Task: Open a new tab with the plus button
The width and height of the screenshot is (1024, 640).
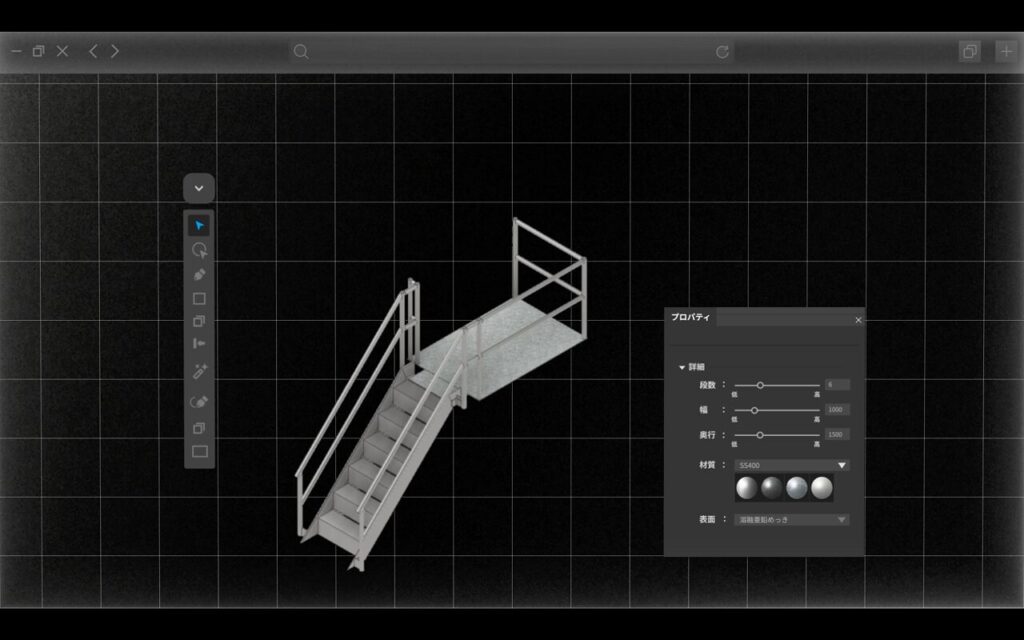Action: pyautogui.click(x=1005, y=51)
